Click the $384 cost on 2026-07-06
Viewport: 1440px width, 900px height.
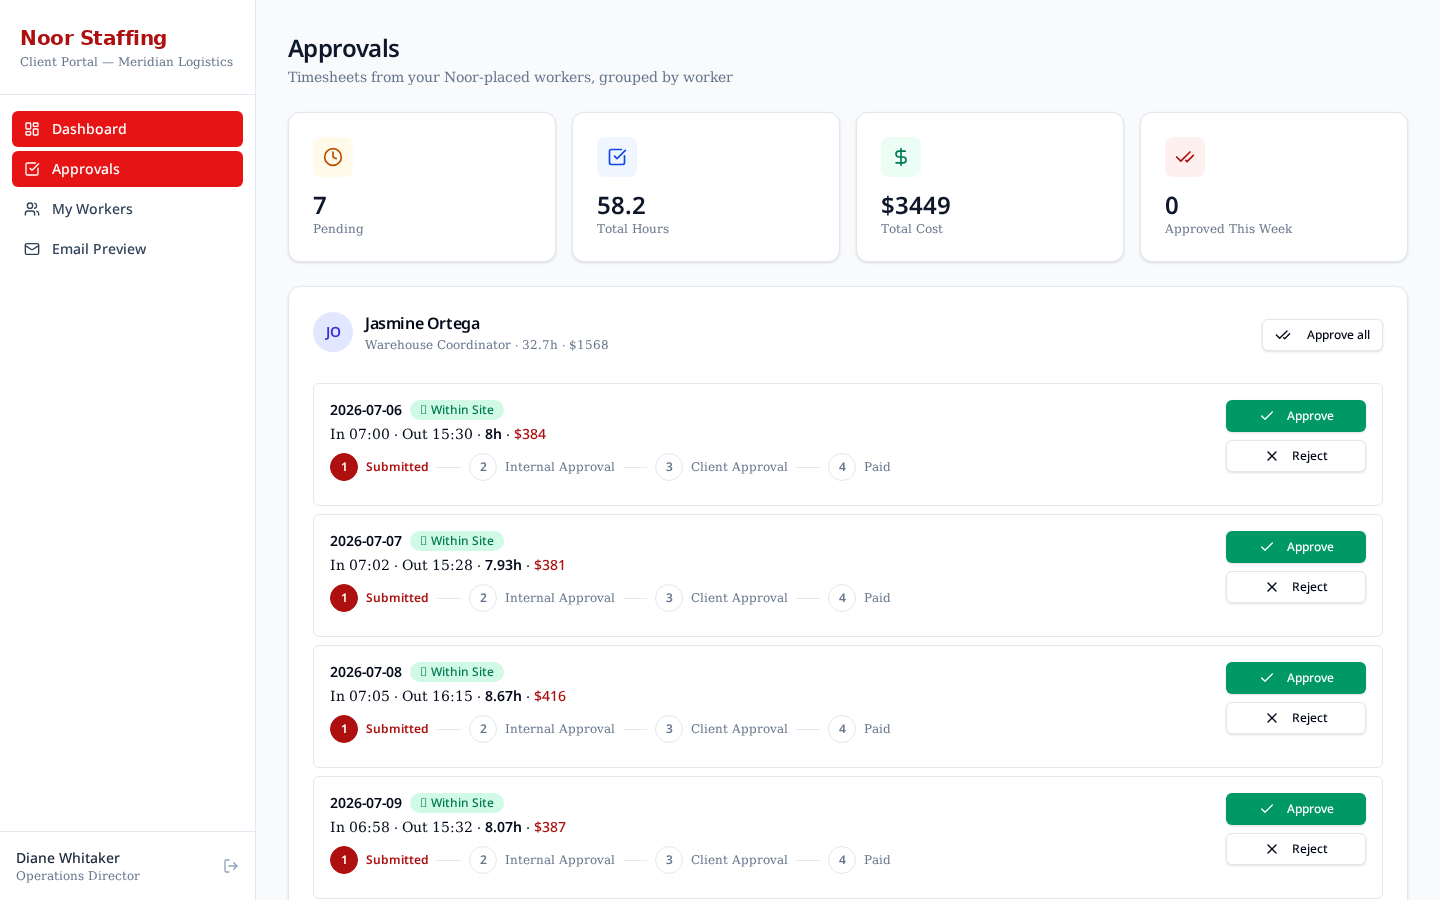(x=530, y=434)
